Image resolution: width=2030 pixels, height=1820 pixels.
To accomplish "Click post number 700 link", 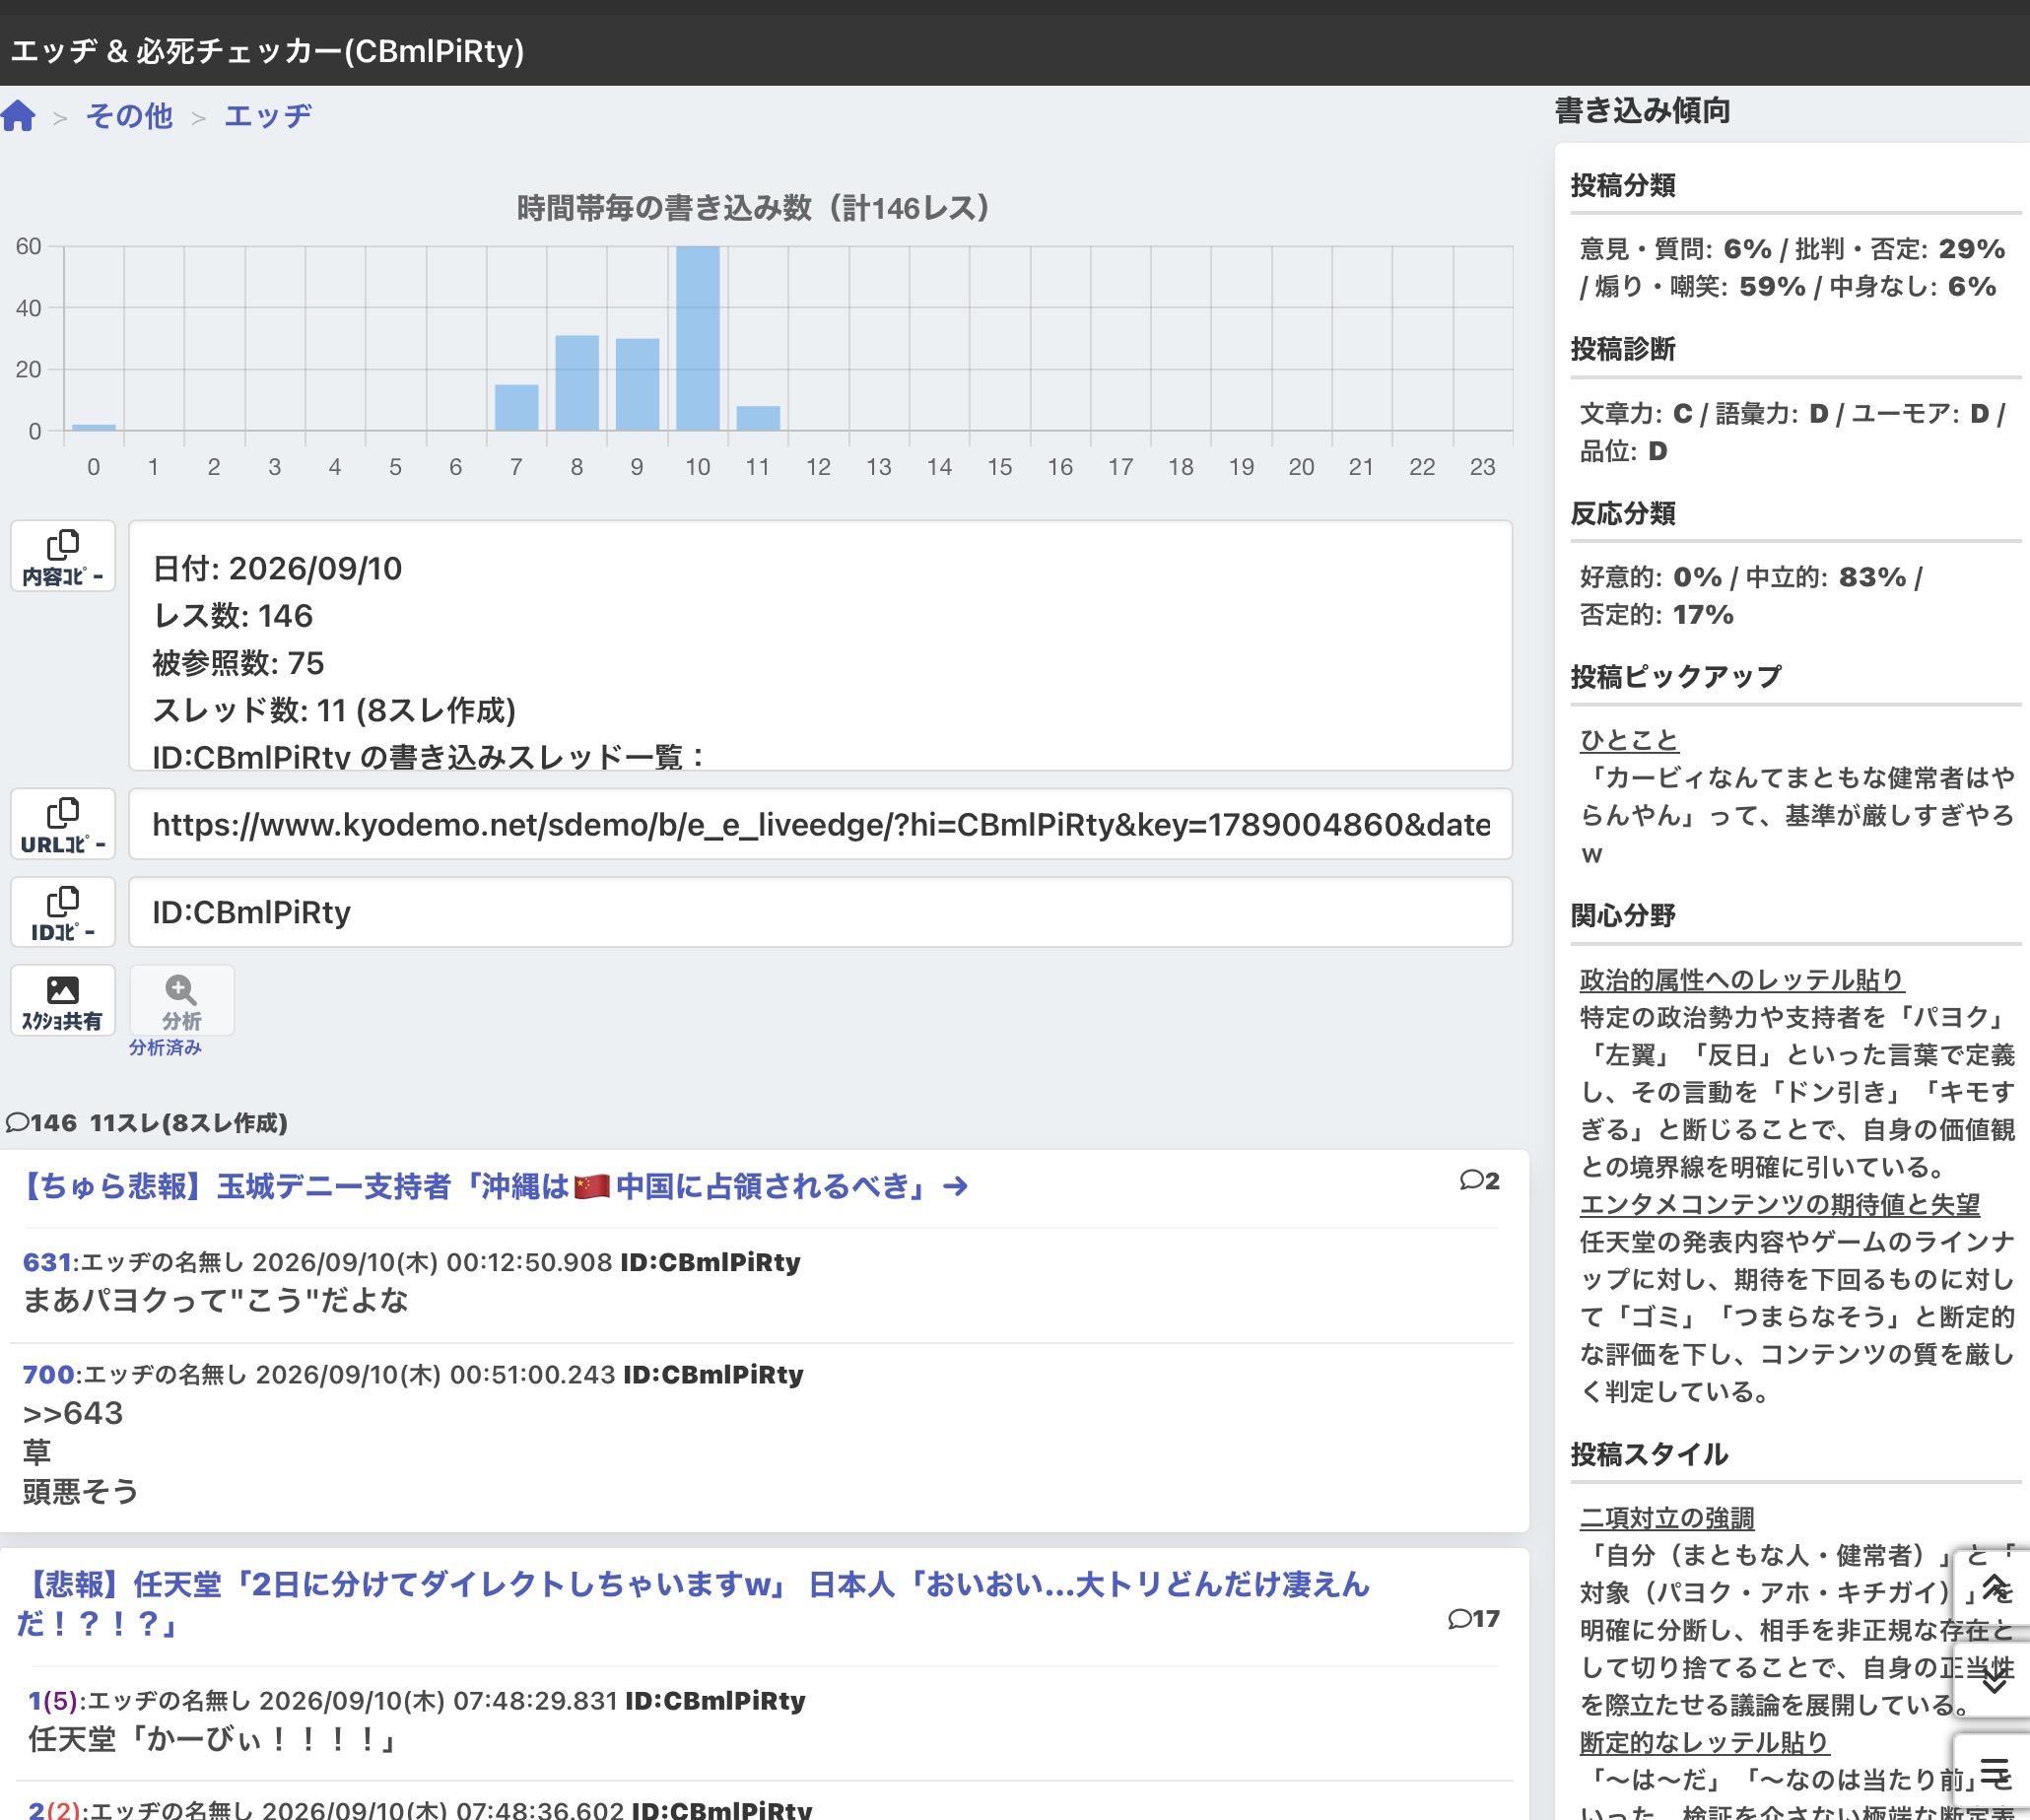I will pyautogui.click(x=48, y=1374).
